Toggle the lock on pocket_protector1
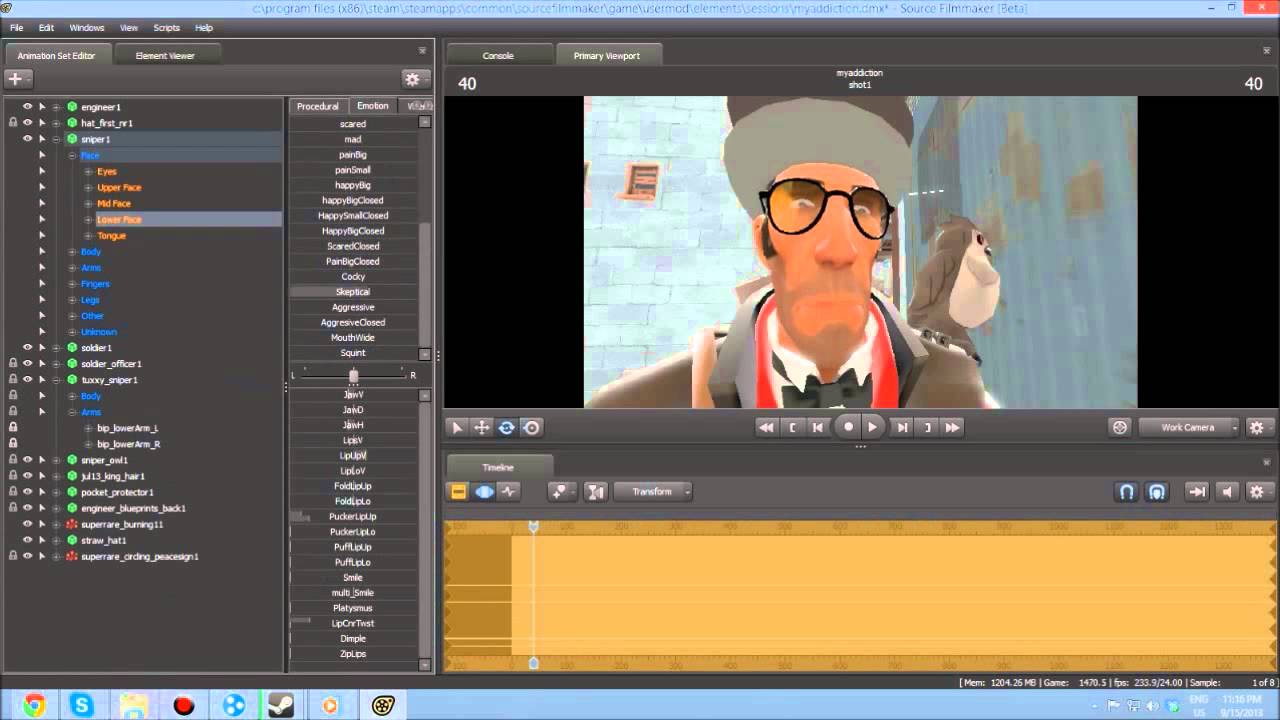 (13, 492)
